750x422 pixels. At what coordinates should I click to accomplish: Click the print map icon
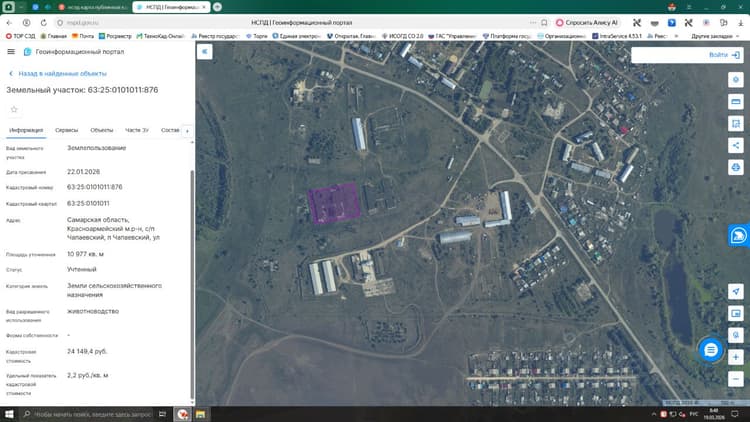click(736, 167)
